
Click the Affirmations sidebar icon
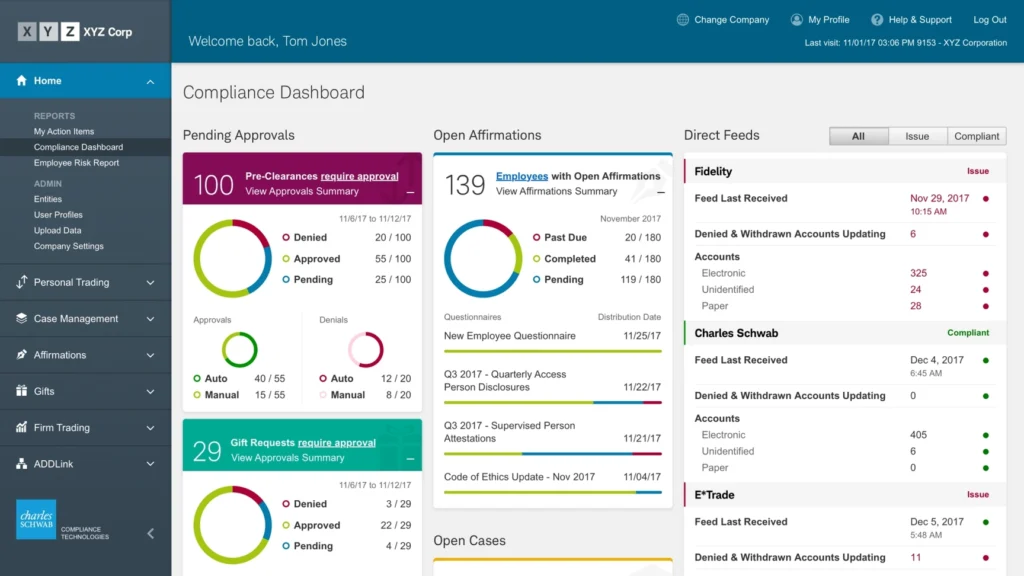tap(22, 355)
